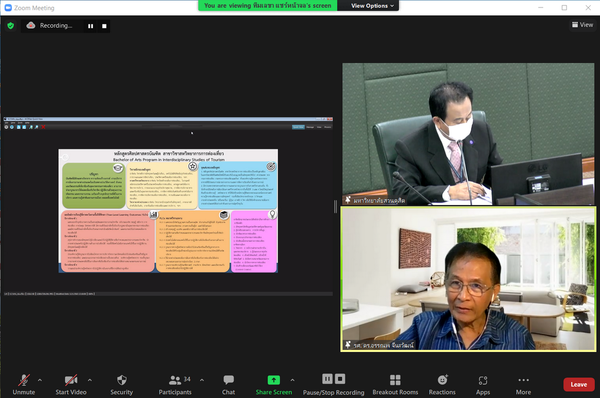Open the Chat panel
The width and height of the screenshot is (600, 398).
(228, 384)
